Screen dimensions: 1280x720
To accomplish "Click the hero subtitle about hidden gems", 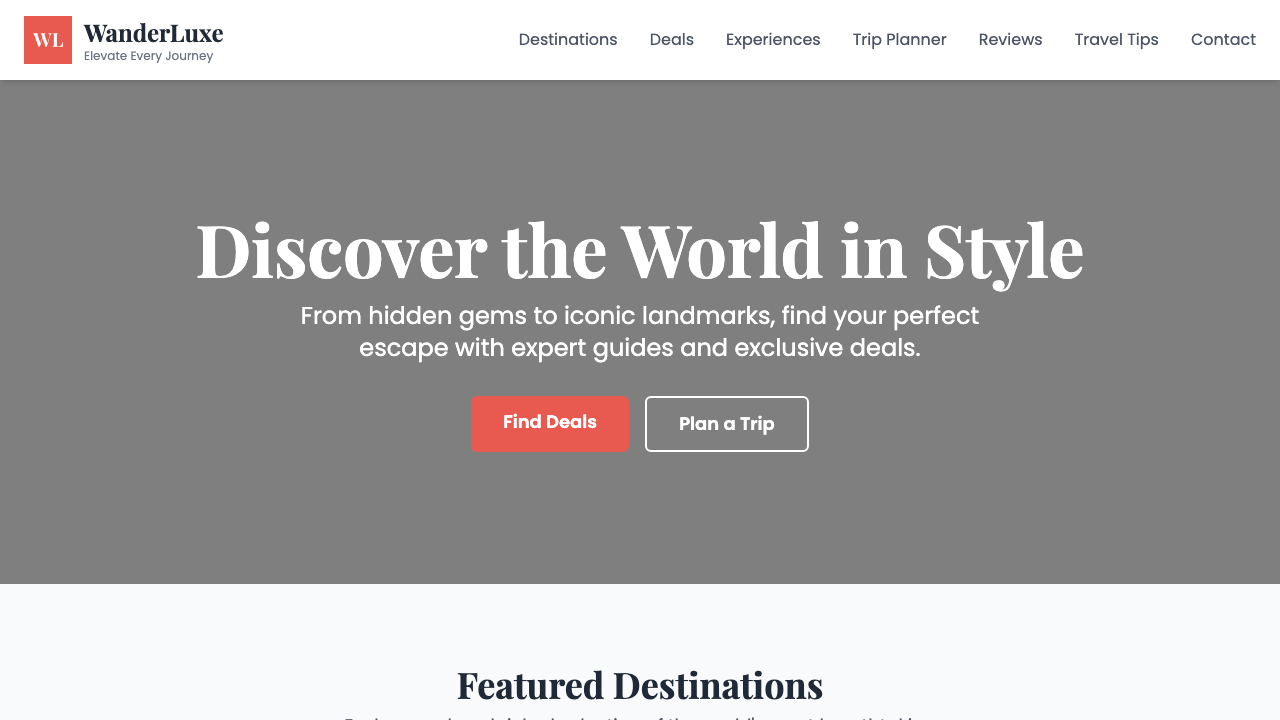I will 640,332.
